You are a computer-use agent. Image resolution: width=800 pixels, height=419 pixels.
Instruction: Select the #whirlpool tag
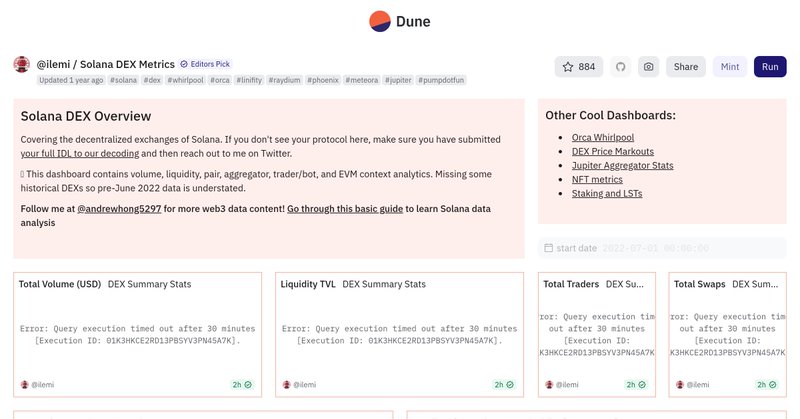pyautogui.click(x=185, y=80)
